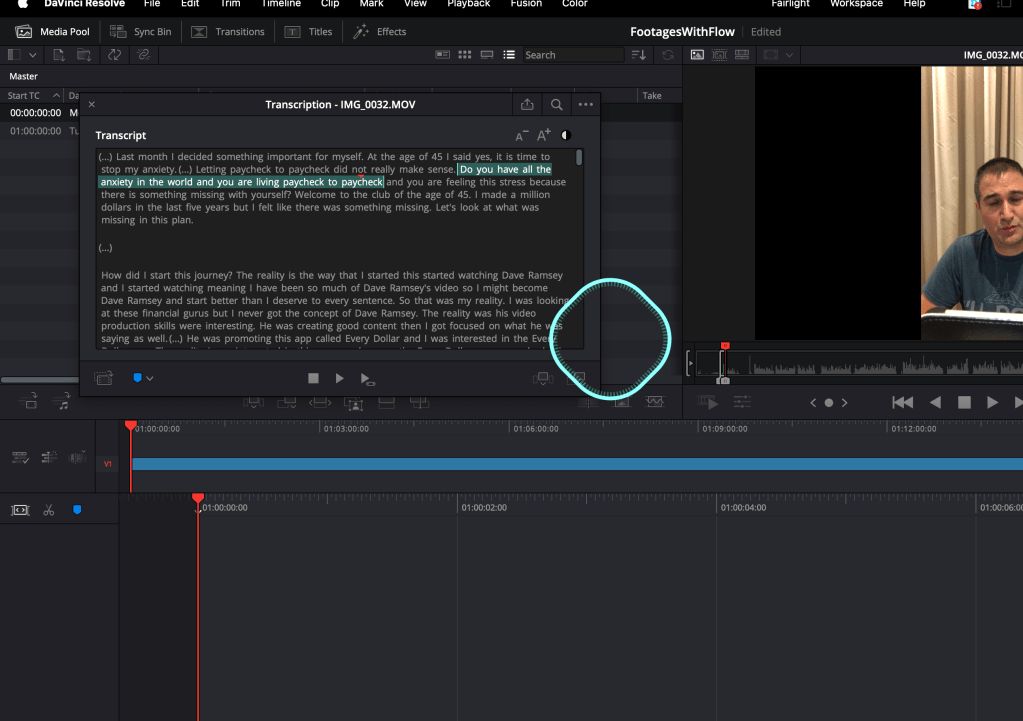Close the Transcription window
This screenshot has height=721, width=1023.
[92, 104]
